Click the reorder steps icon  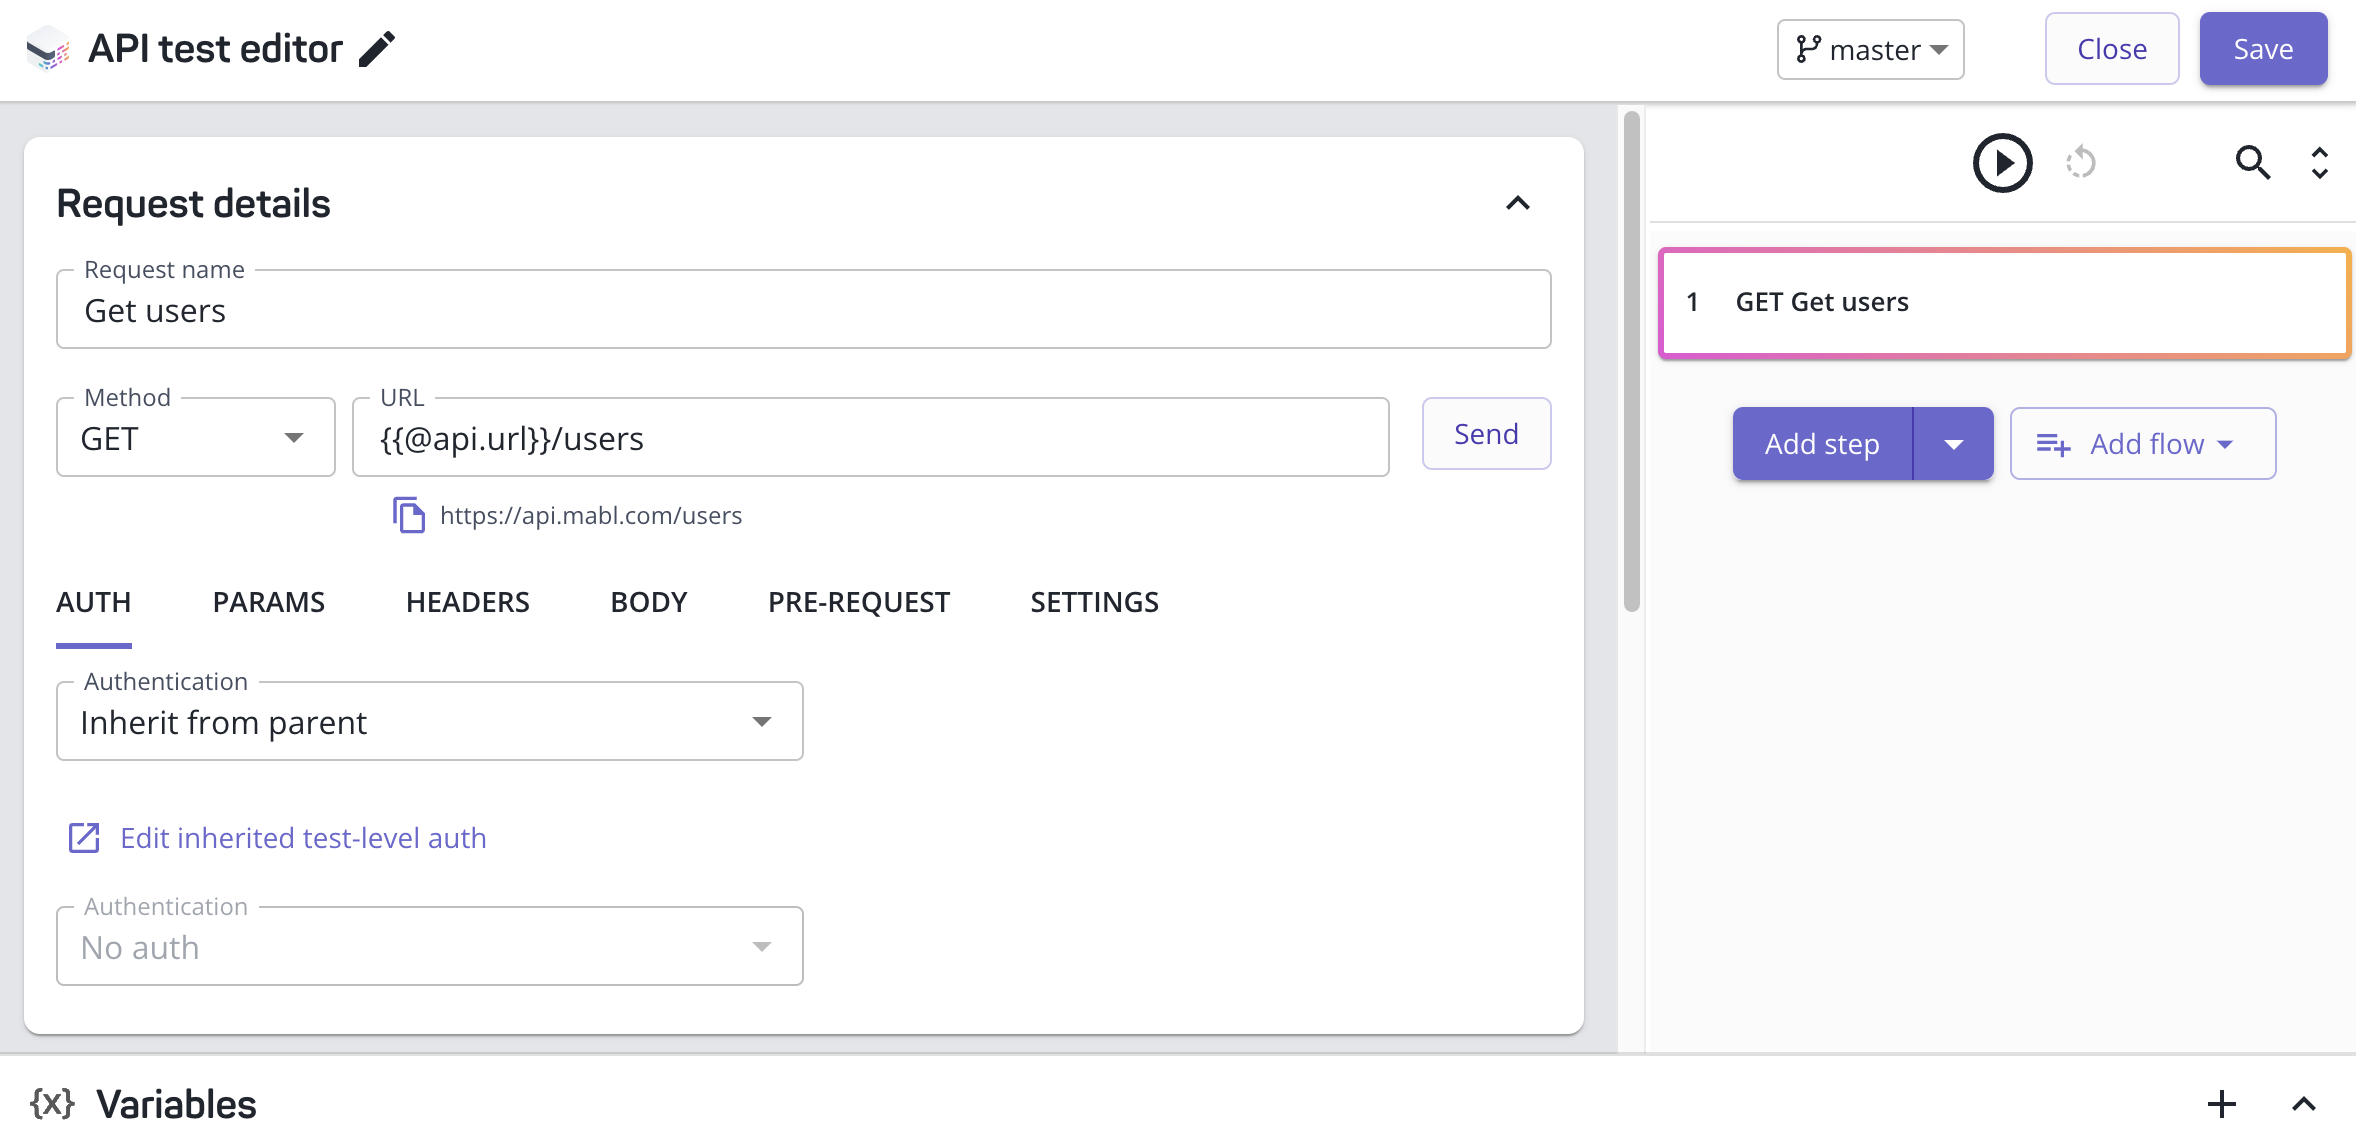[x=2319, y=162]
